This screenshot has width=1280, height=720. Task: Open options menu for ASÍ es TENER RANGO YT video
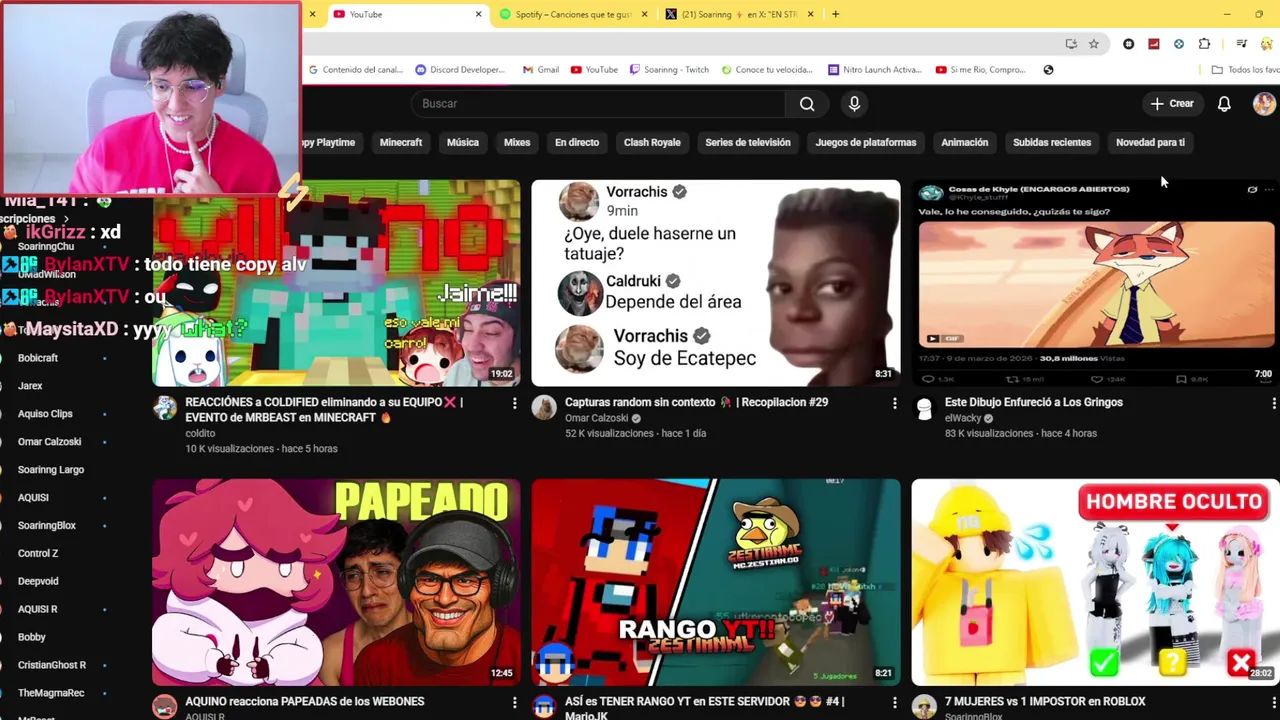pyautogui.click(x=894, y=702)
